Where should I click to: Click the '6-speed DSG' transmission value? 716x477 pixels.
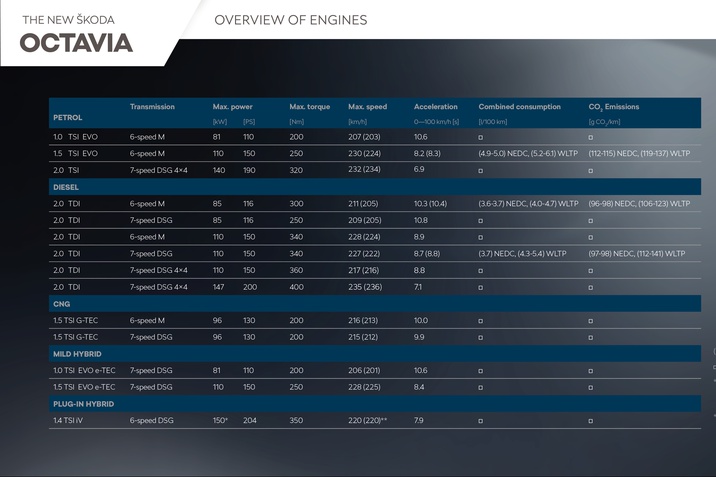click(x=152, y=420)
